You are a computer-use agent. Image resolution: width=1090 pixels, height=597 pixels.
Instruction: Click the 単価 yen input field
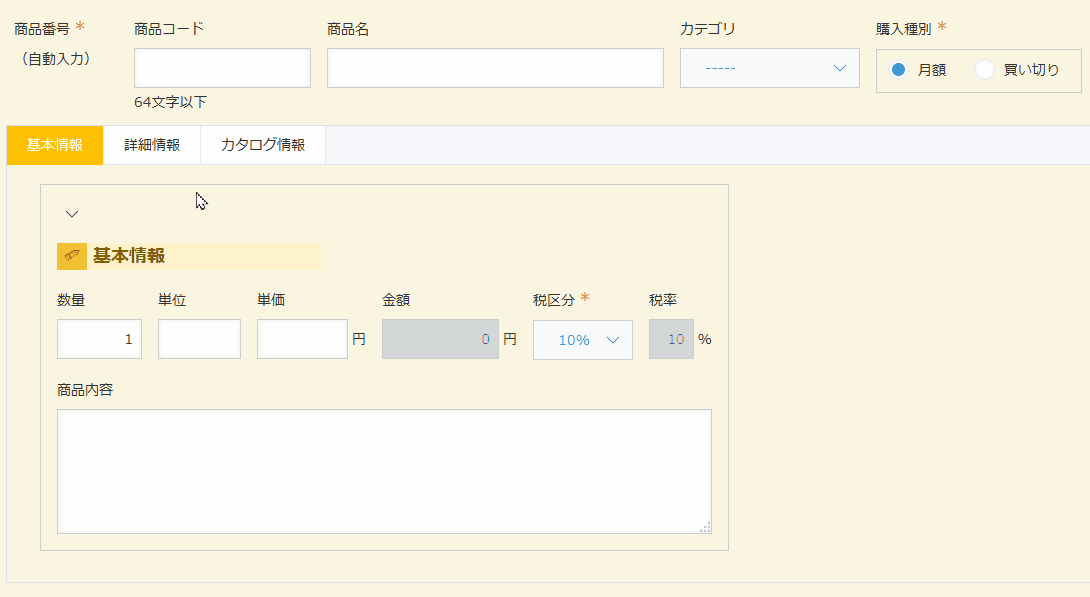(x=302, y=339)
